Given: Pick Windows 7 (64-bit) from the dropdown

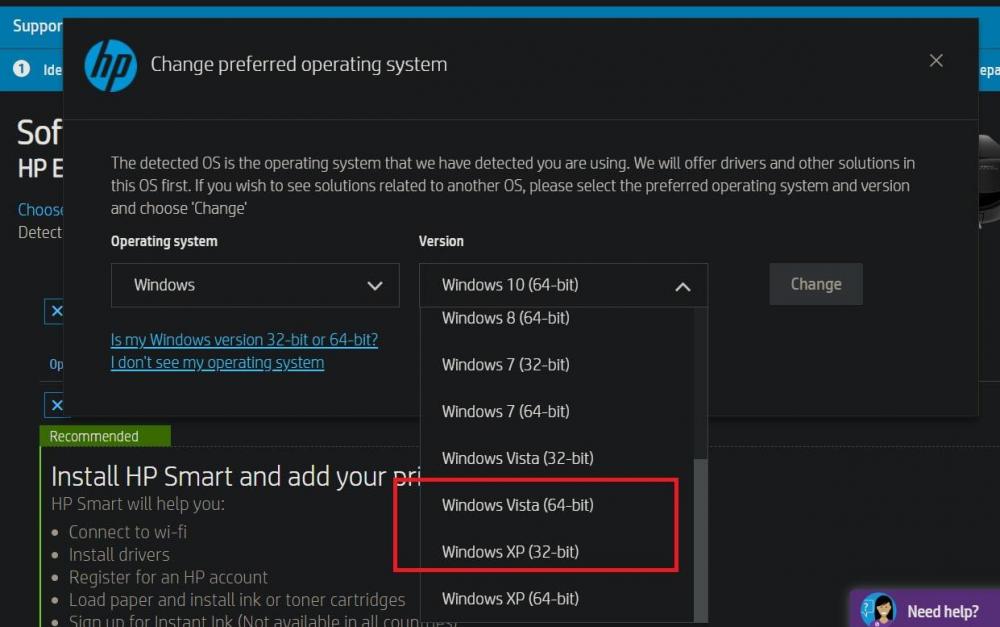Looking at the screenshot, I should (505, 411).
